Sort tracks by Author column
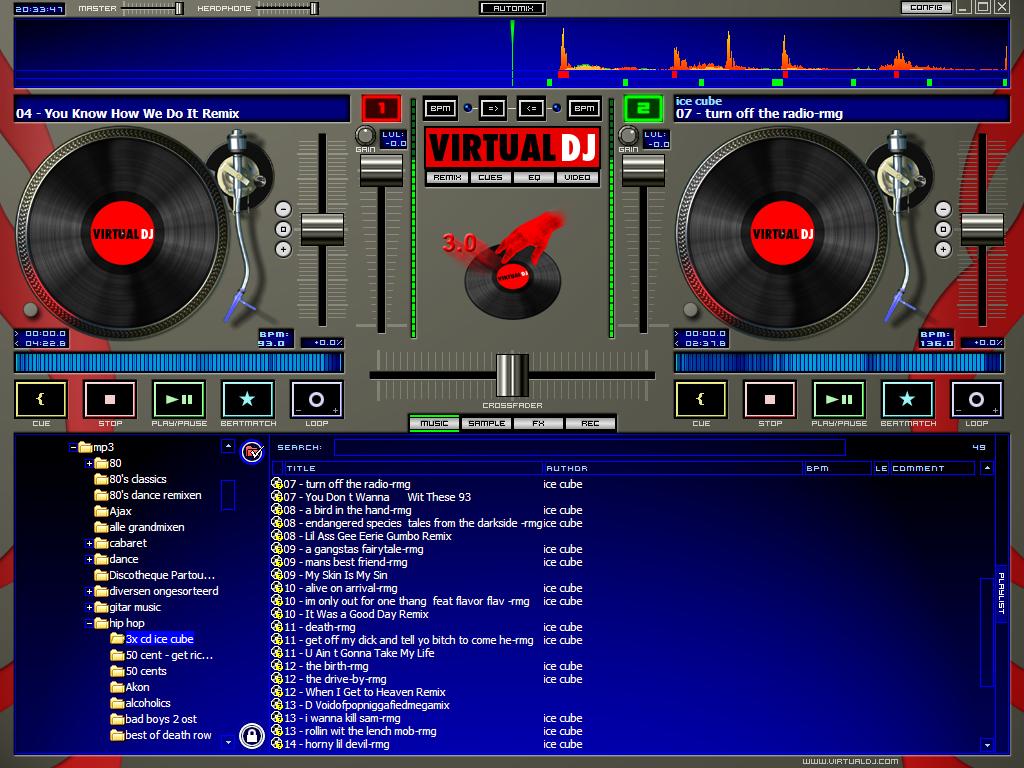This screenshot has height=768, width=1024. coord(672,468)
